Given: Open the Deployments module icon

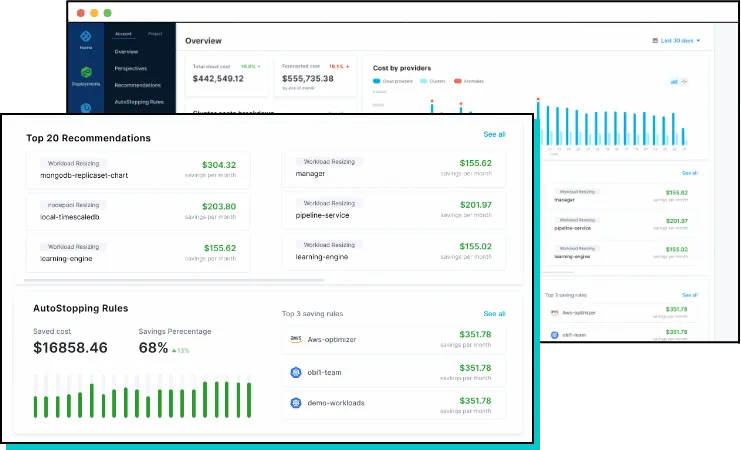Looking at the screenshot, I should (x=86, y=72).
